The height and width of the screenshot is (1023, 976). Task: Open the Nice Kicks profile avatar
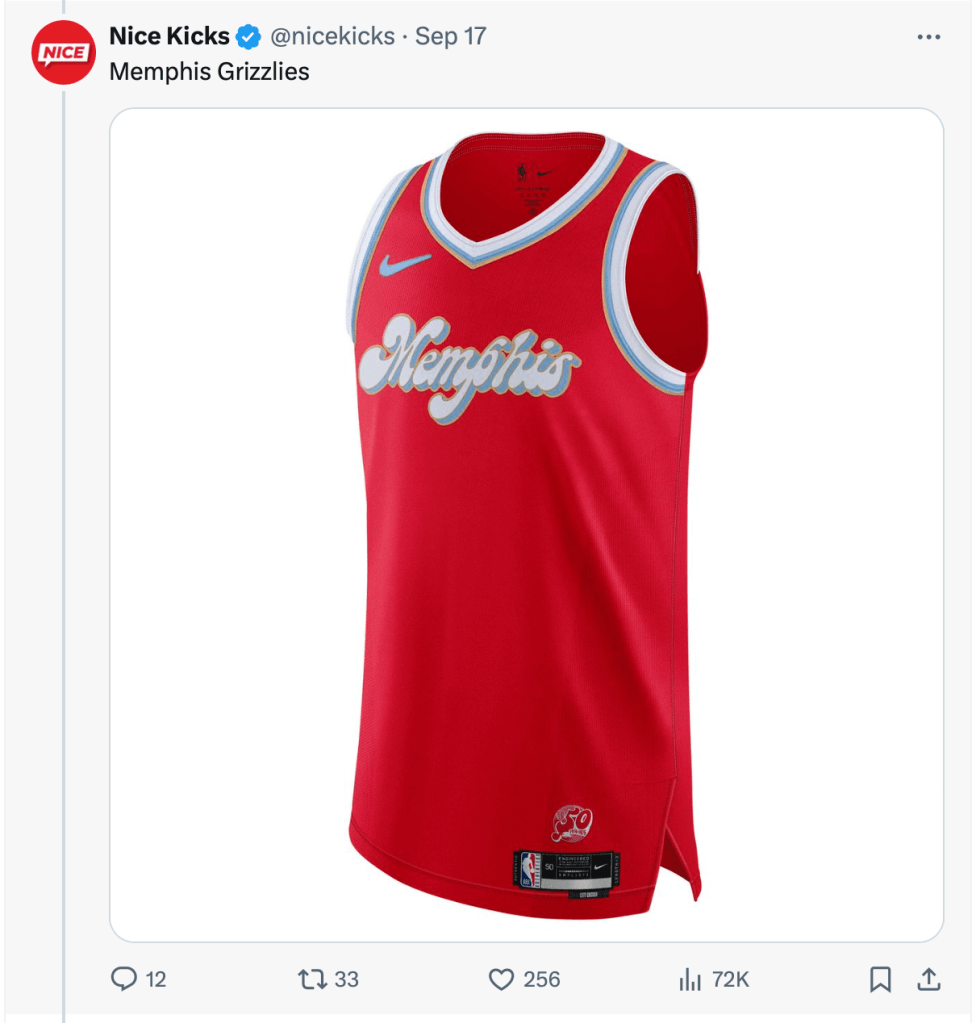[x=63, y=52]
